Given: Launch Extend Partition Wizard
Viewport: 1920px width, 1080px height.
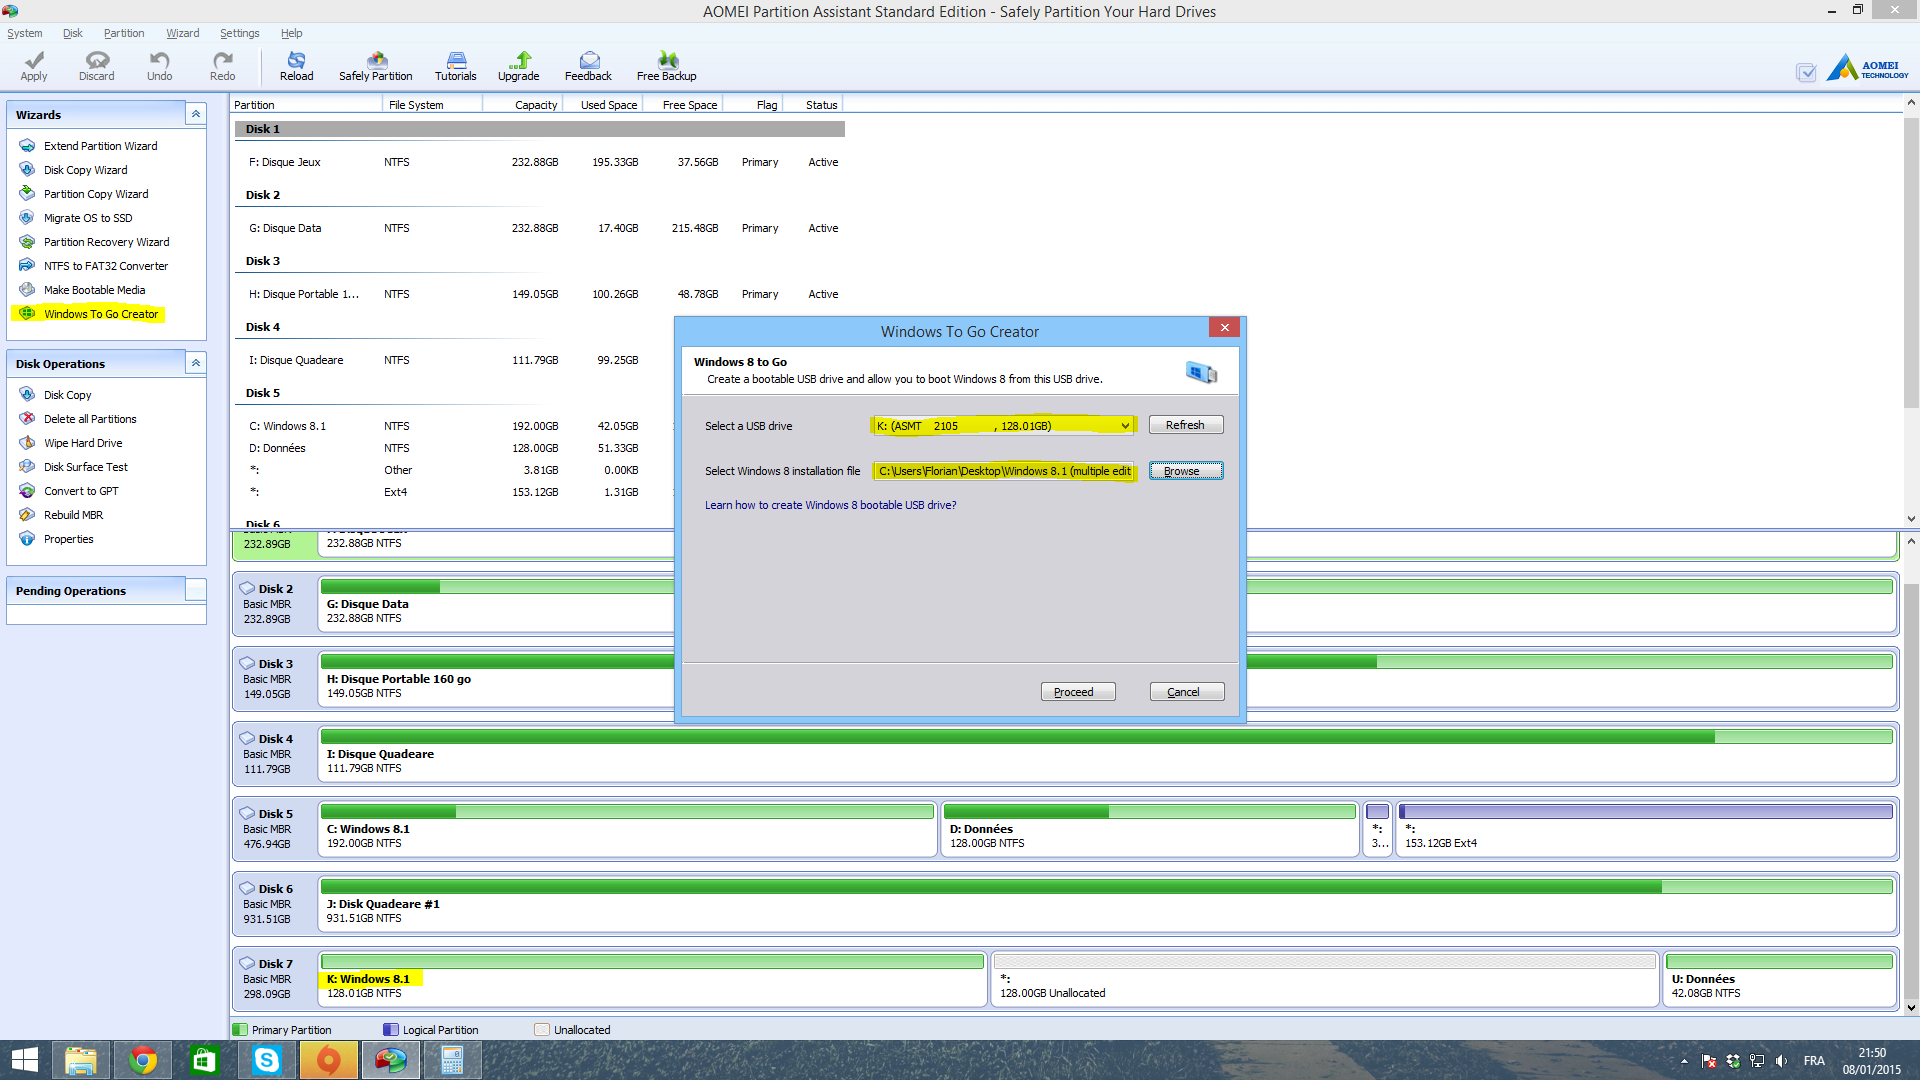Looking at the screenshot, I should [x=100, y=146].
